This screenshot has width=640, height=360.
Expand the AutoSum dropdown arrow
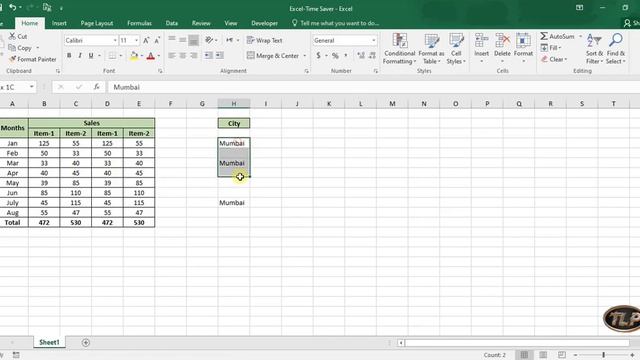coord(580,36)
